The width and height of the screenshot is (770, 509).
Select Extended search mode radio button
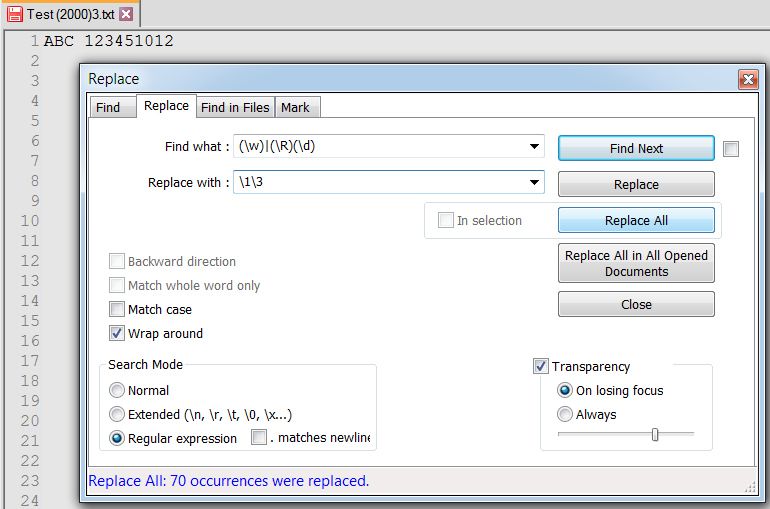tap(117, 415)
